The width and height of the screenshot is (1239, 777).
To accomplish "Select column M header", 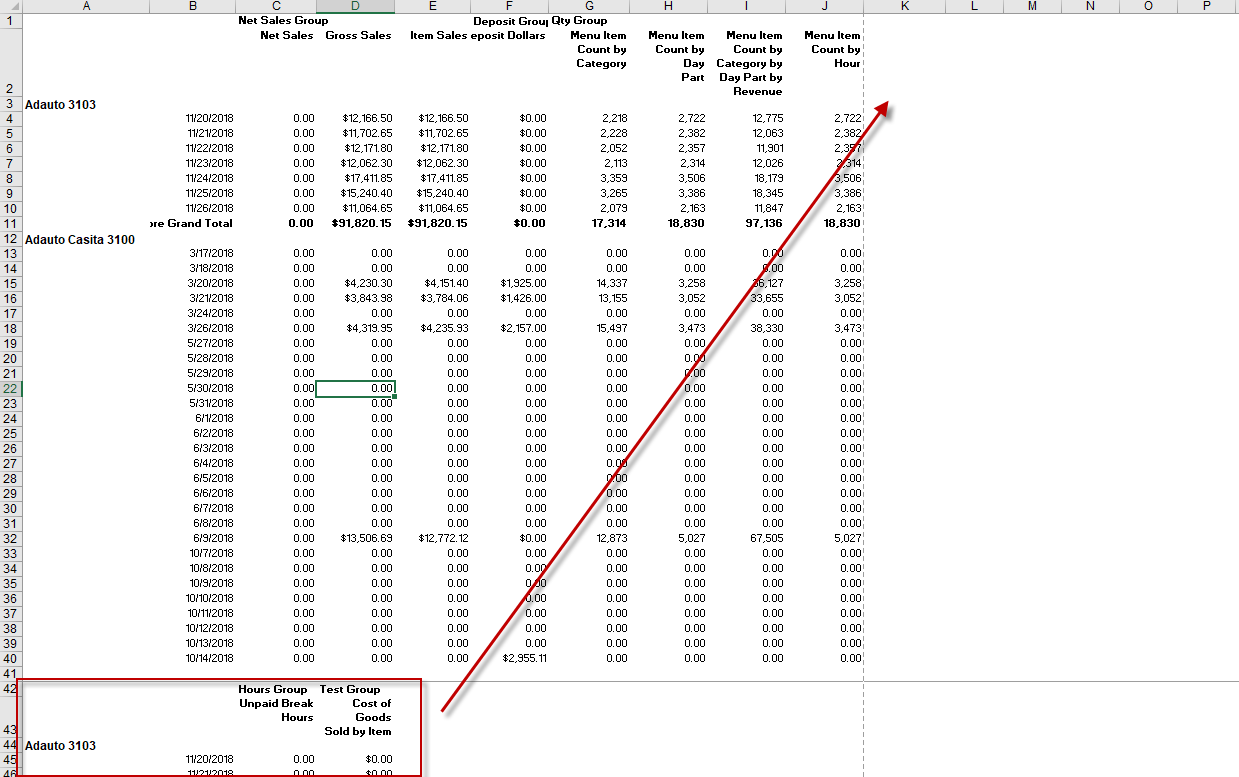I will pos(1032,6).
